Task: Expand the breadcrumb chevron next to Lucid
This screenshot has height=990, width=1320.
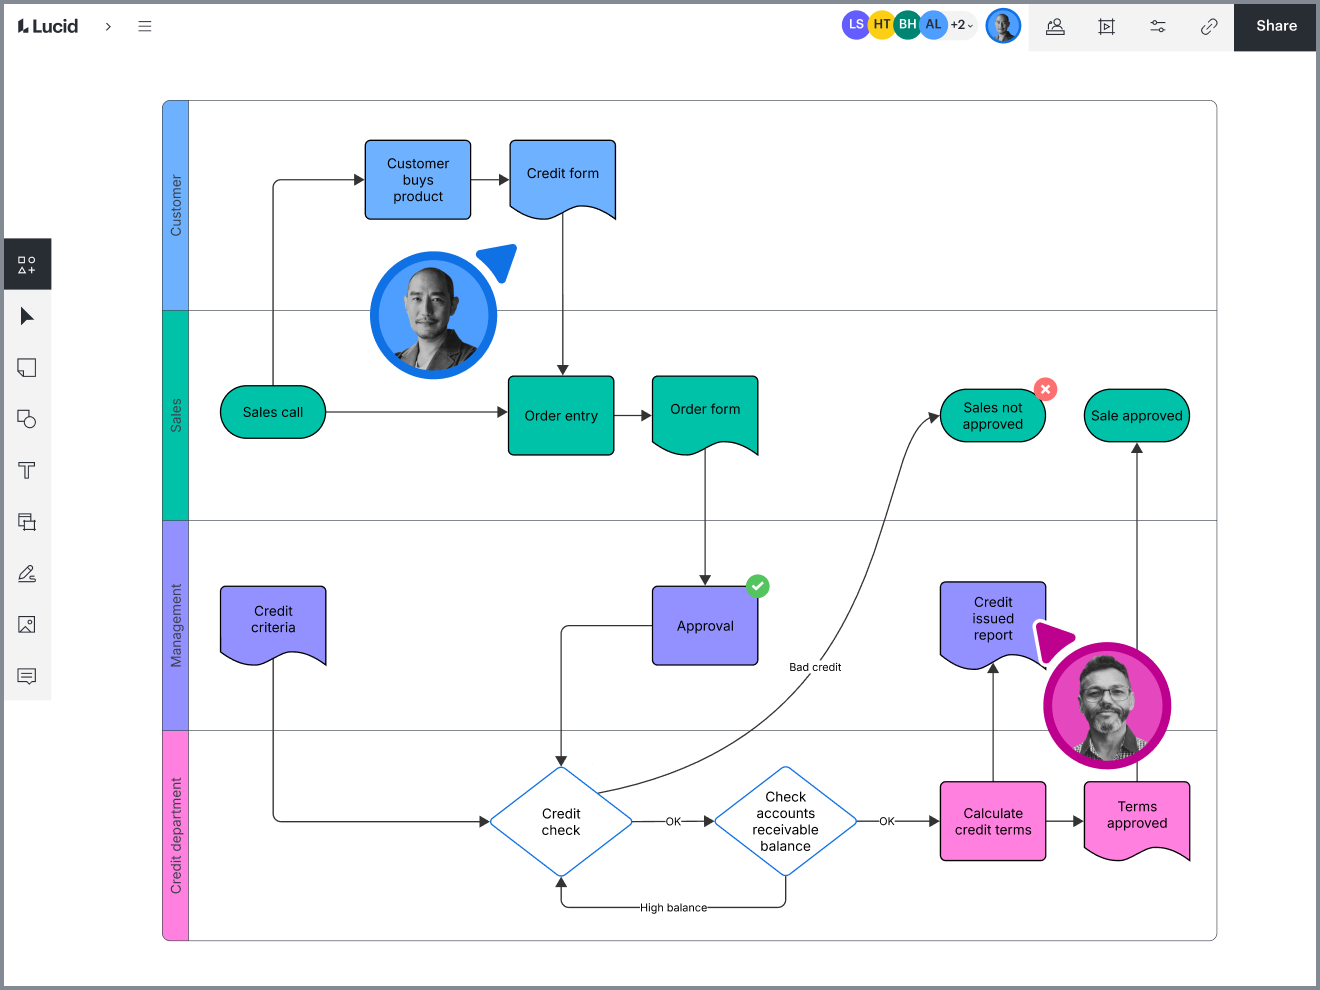Action: (x=108, y=26)
